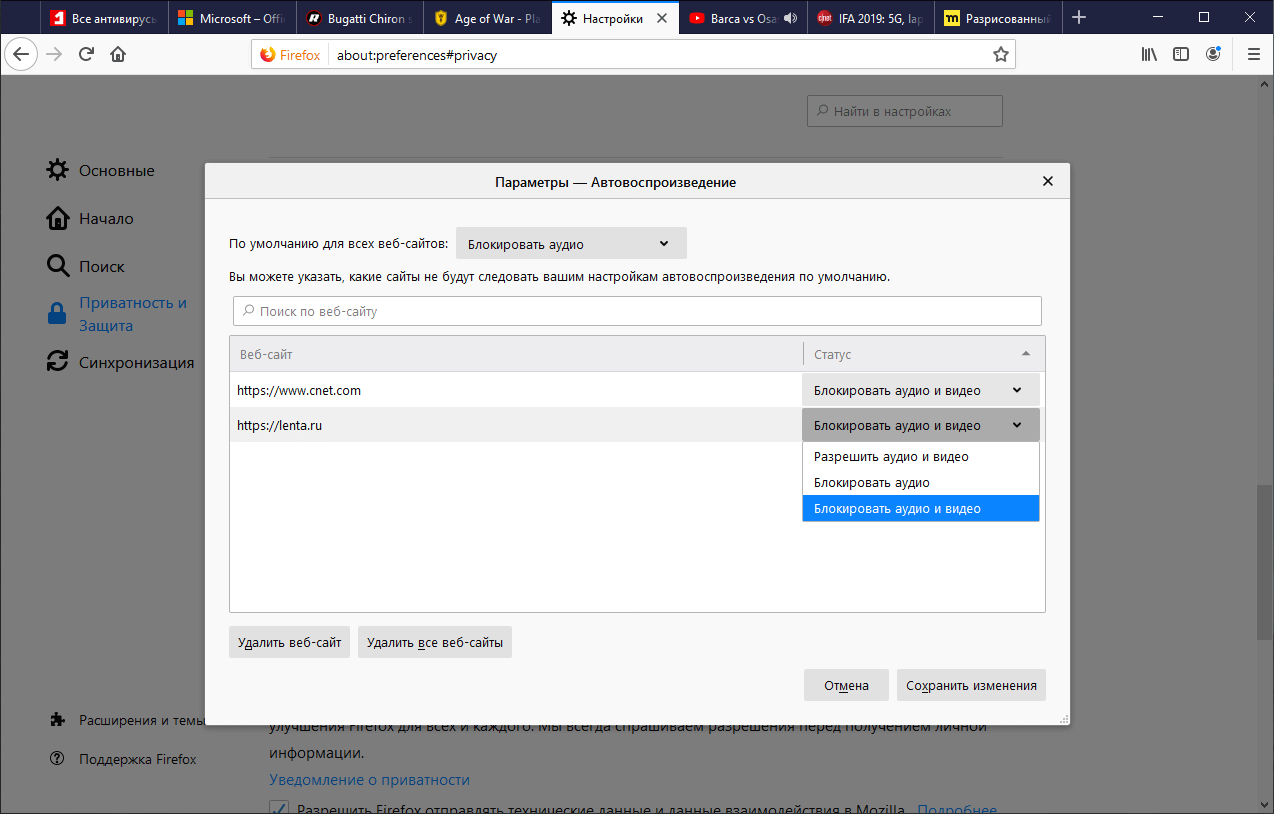Show sidebars using the sidebar icon
Image resolution: width=1274 pixels, height=814 pixels.
[x=1181, y=55]
